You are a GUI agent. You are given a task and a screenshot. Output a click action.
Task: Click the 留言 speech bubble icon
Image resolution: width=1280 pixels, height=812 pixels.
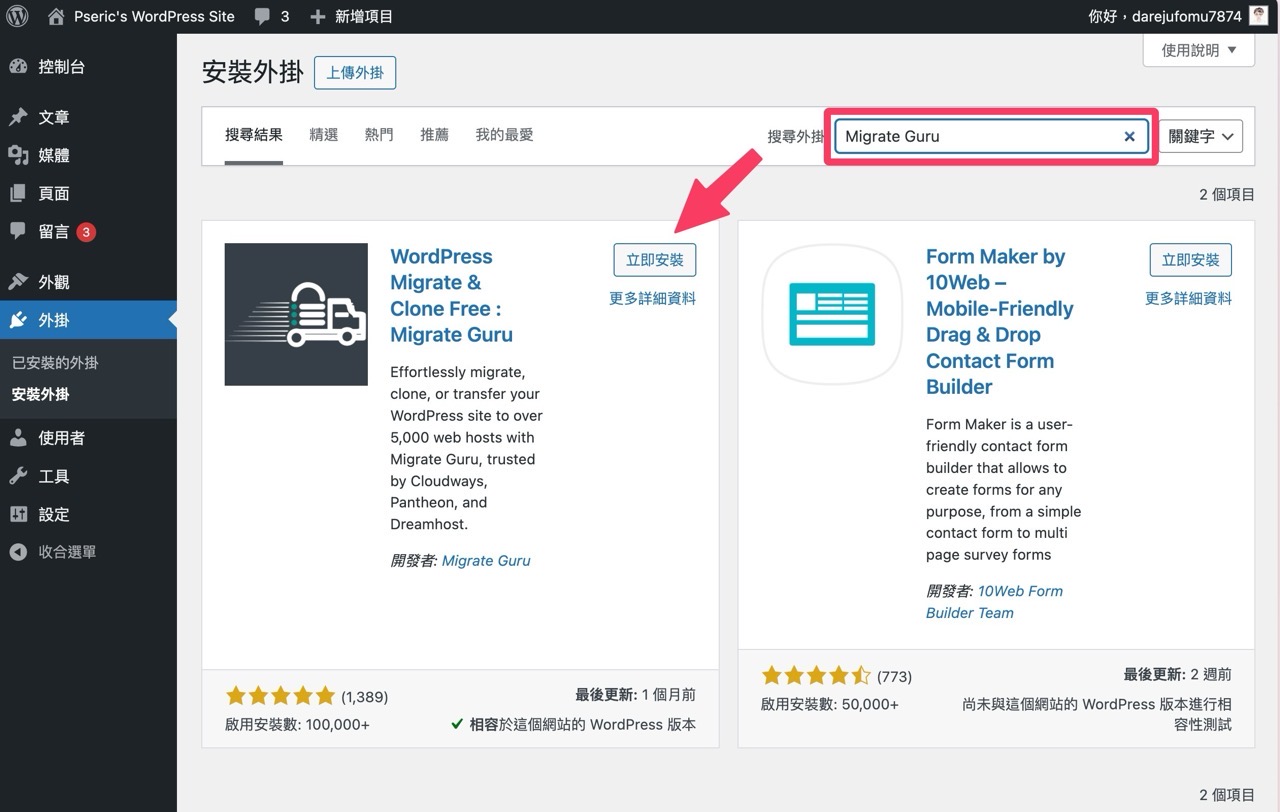click(18, 231)
